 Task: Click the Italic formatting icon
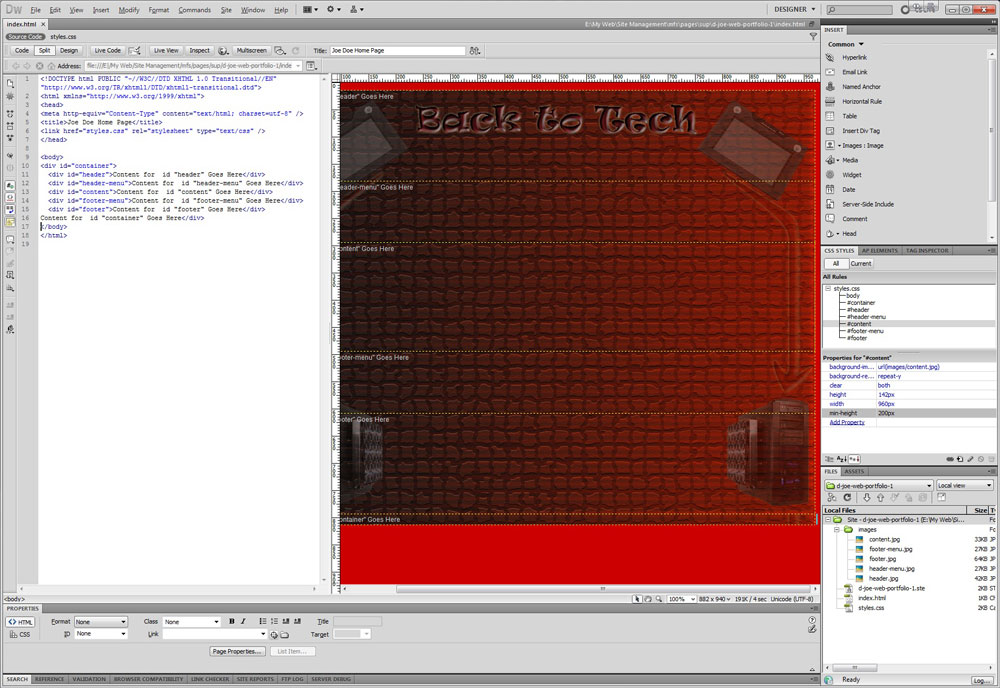pyautogui.click(x=242, y=622)
